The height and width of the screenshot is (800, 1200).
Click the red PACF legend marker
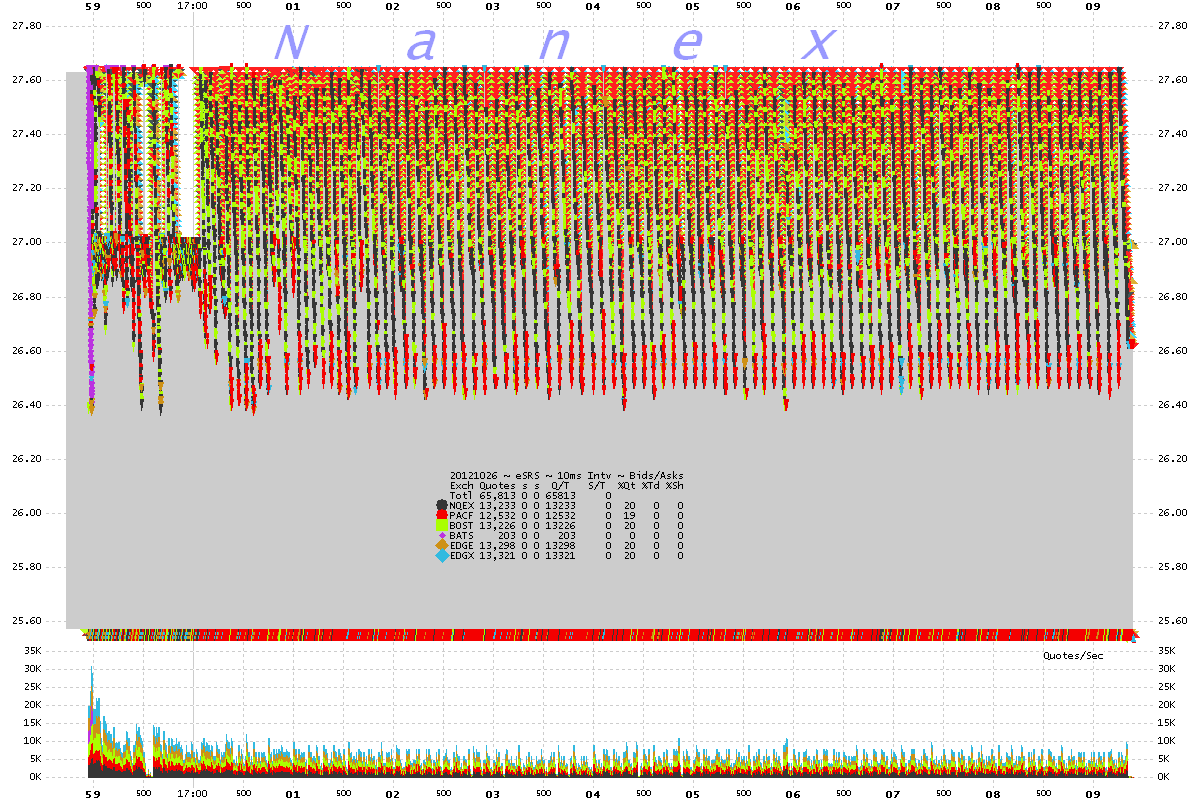[442, 516]
